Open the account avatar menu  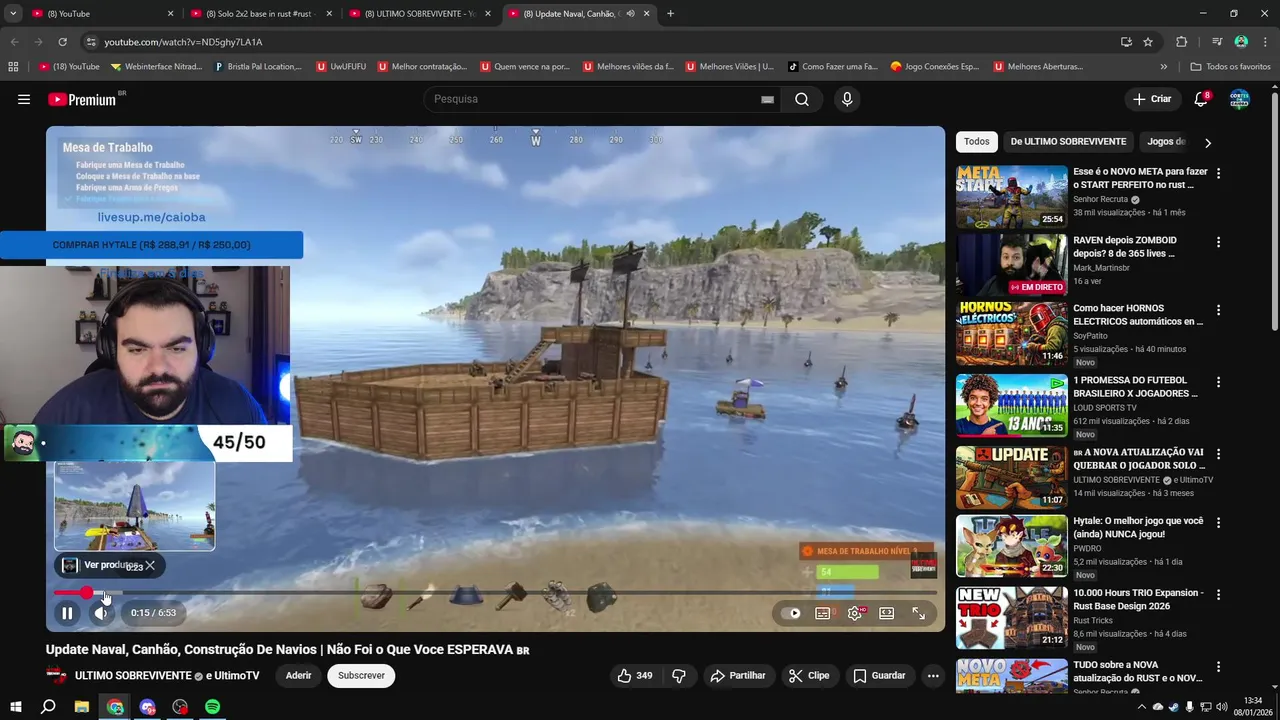click(1239, 99)
